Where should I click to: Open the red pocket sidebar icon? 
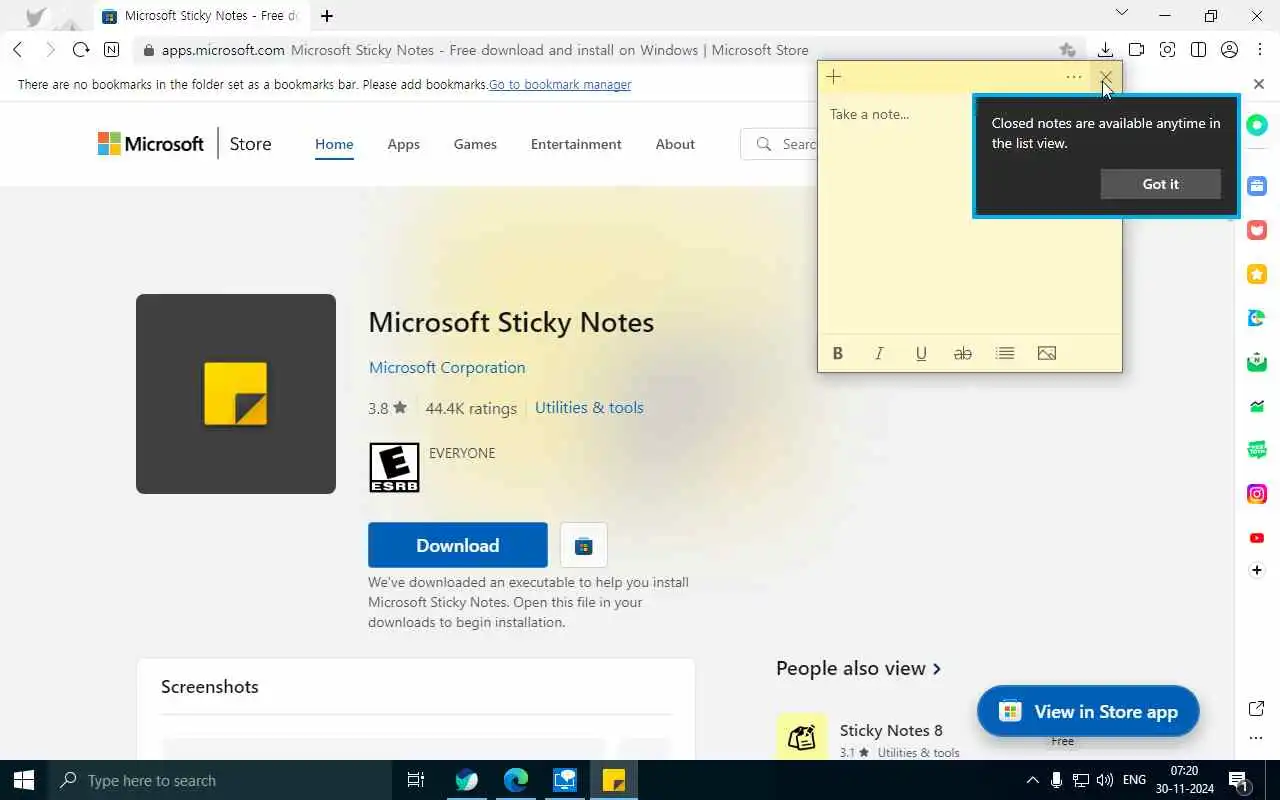[x=1257, y=230]
